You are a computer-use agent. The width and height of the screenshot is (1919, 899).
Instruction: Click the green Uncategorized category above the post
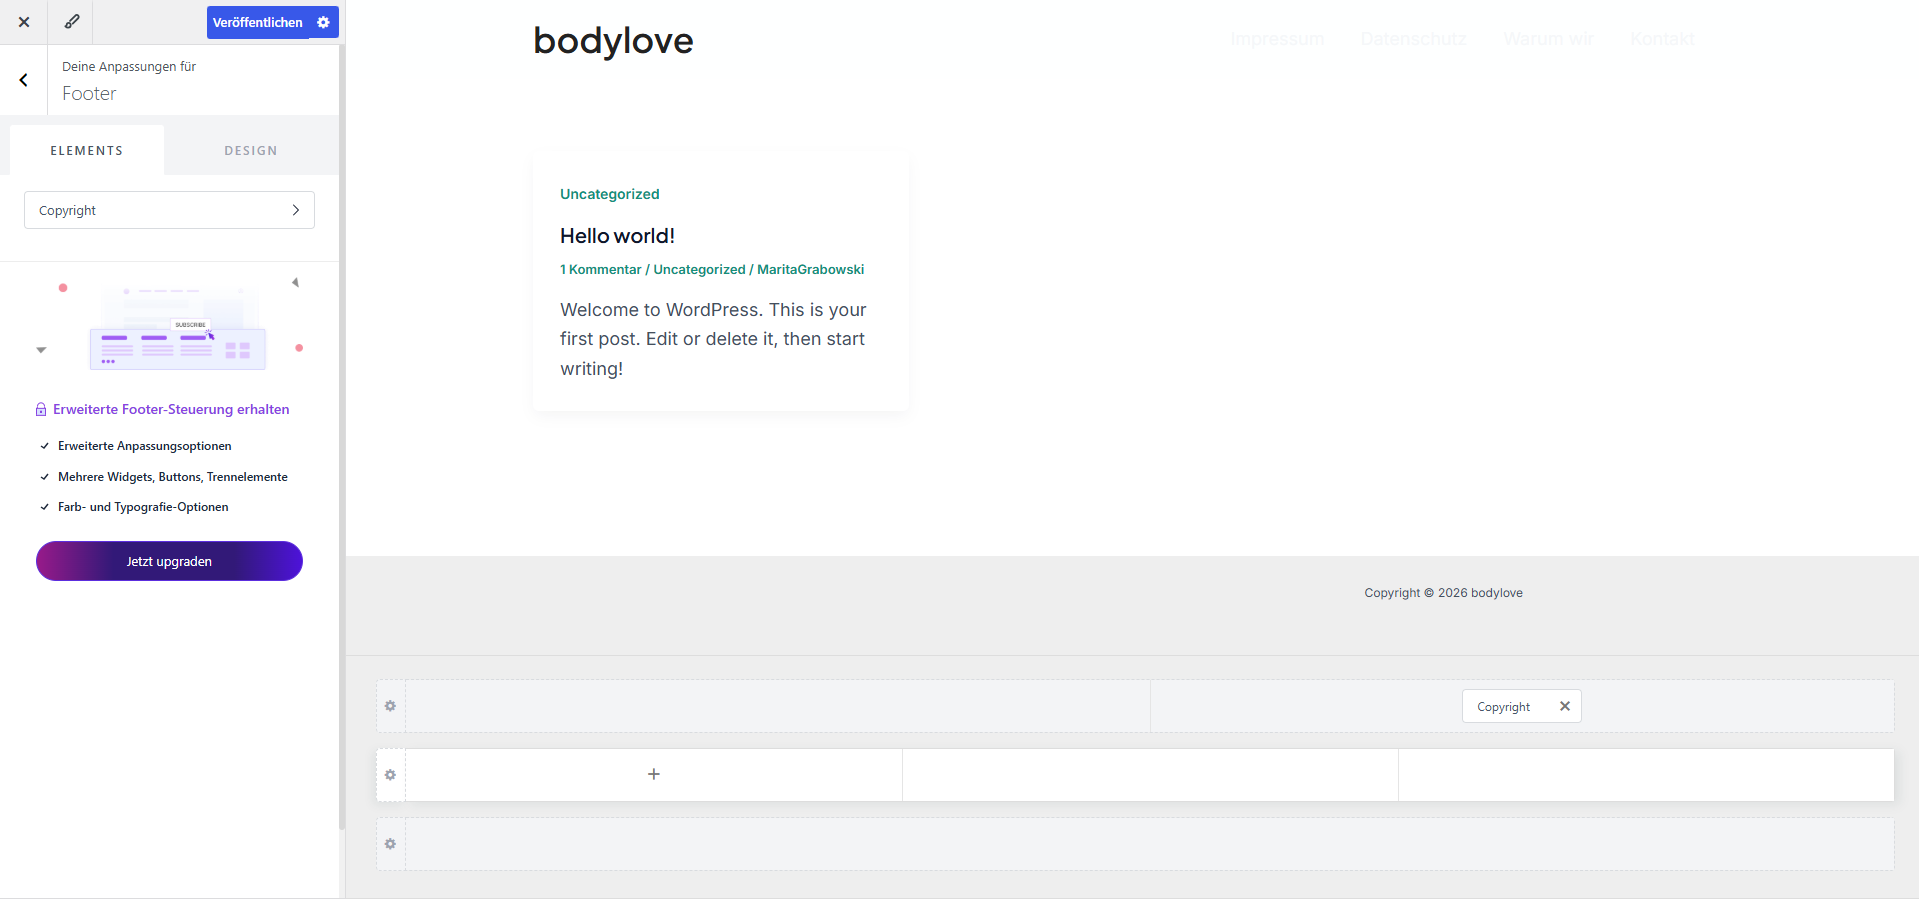point(610,194)
